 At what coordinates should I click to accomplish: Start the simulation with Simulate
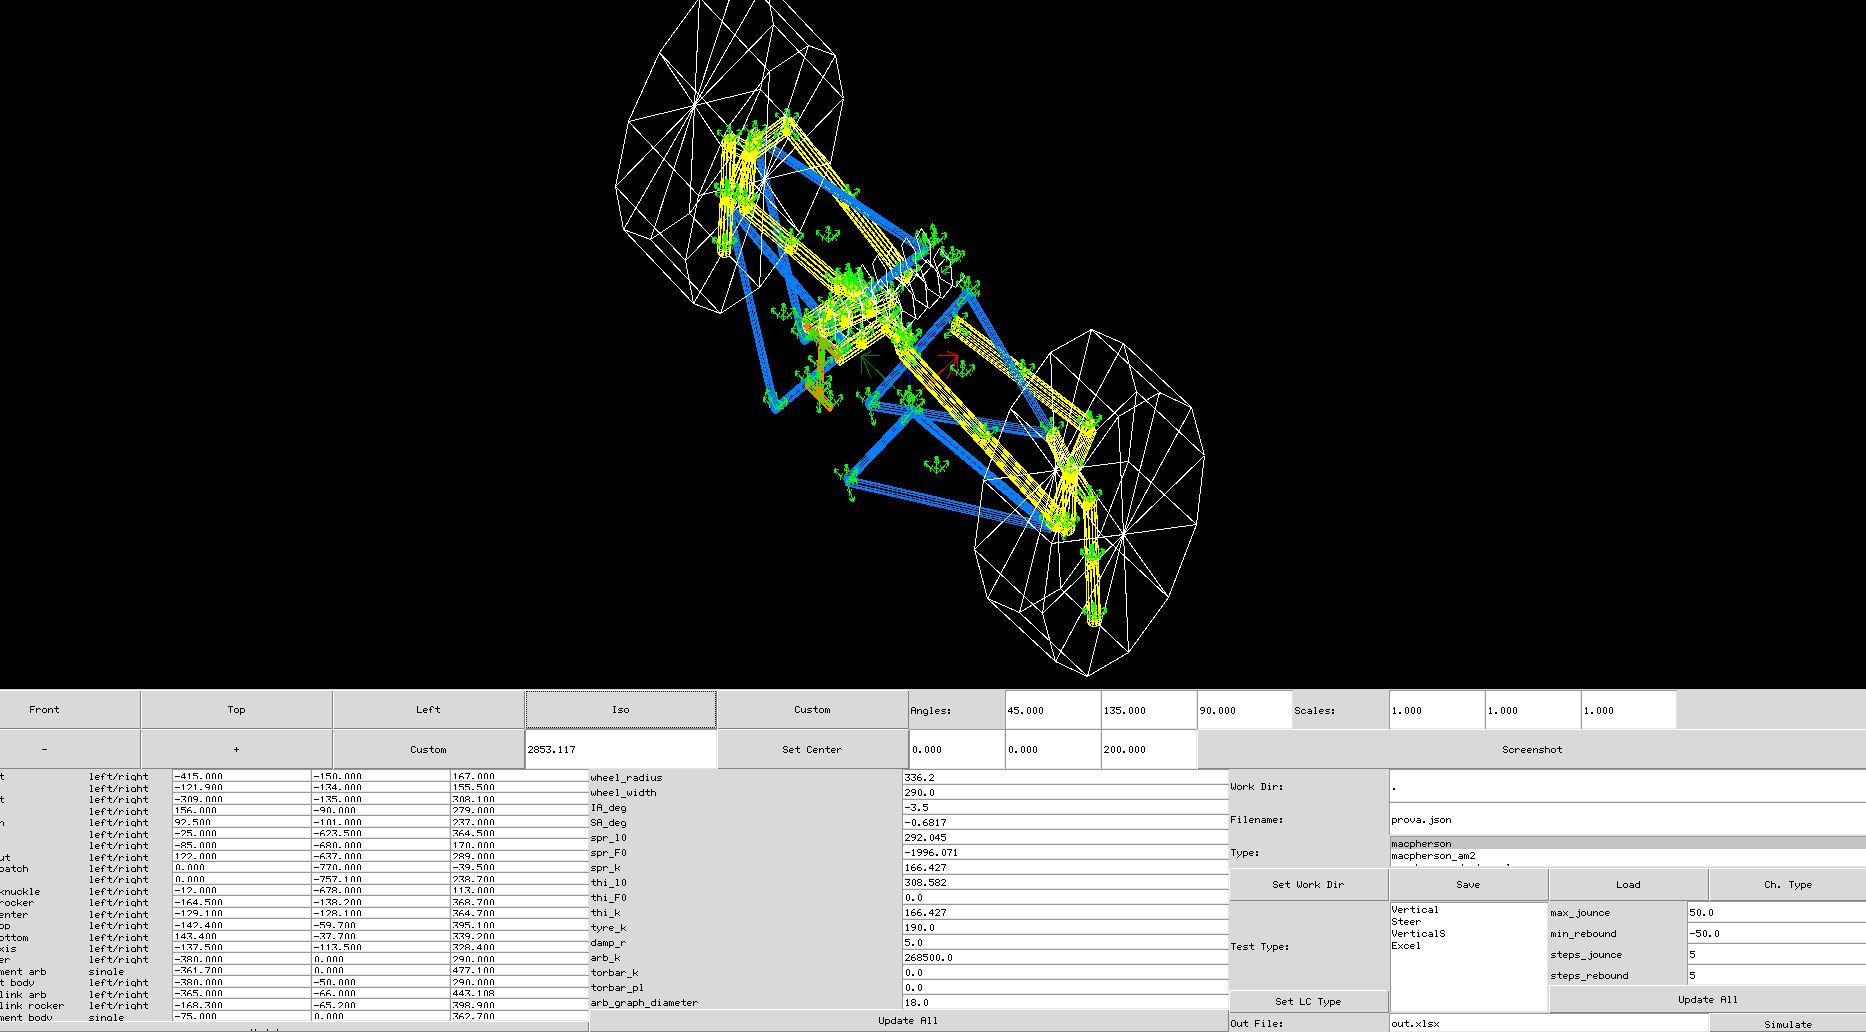tap(1788, 1024)
